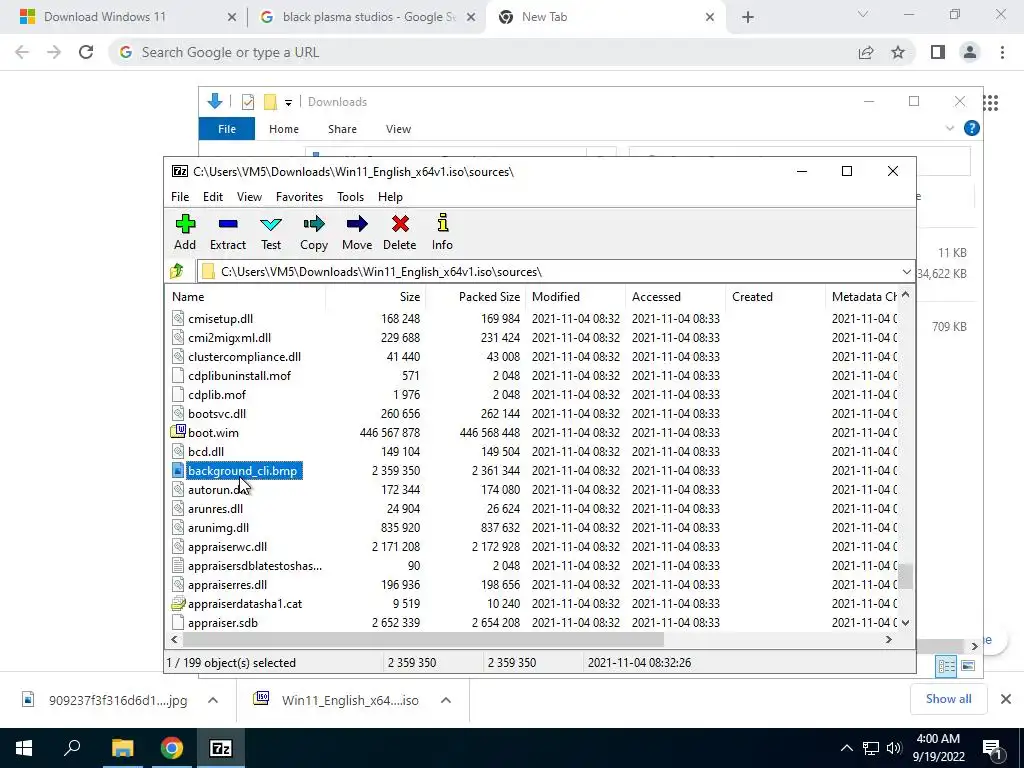The image size is (1024, 768).
Task: Open the Explorer File ribbon tab
Action: pyautogui.click(x=227, y=129)
